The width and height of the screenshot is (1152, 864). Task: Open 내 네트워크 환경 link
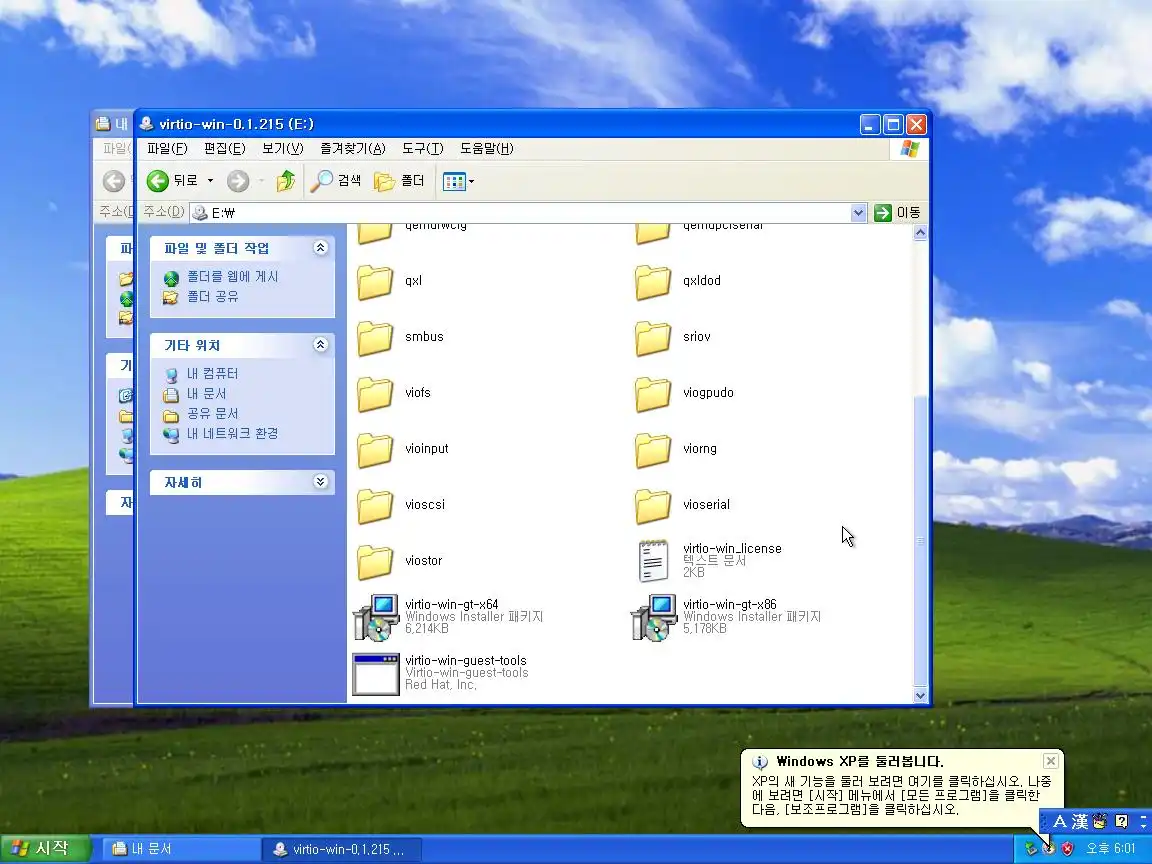[x=232, y=433]
